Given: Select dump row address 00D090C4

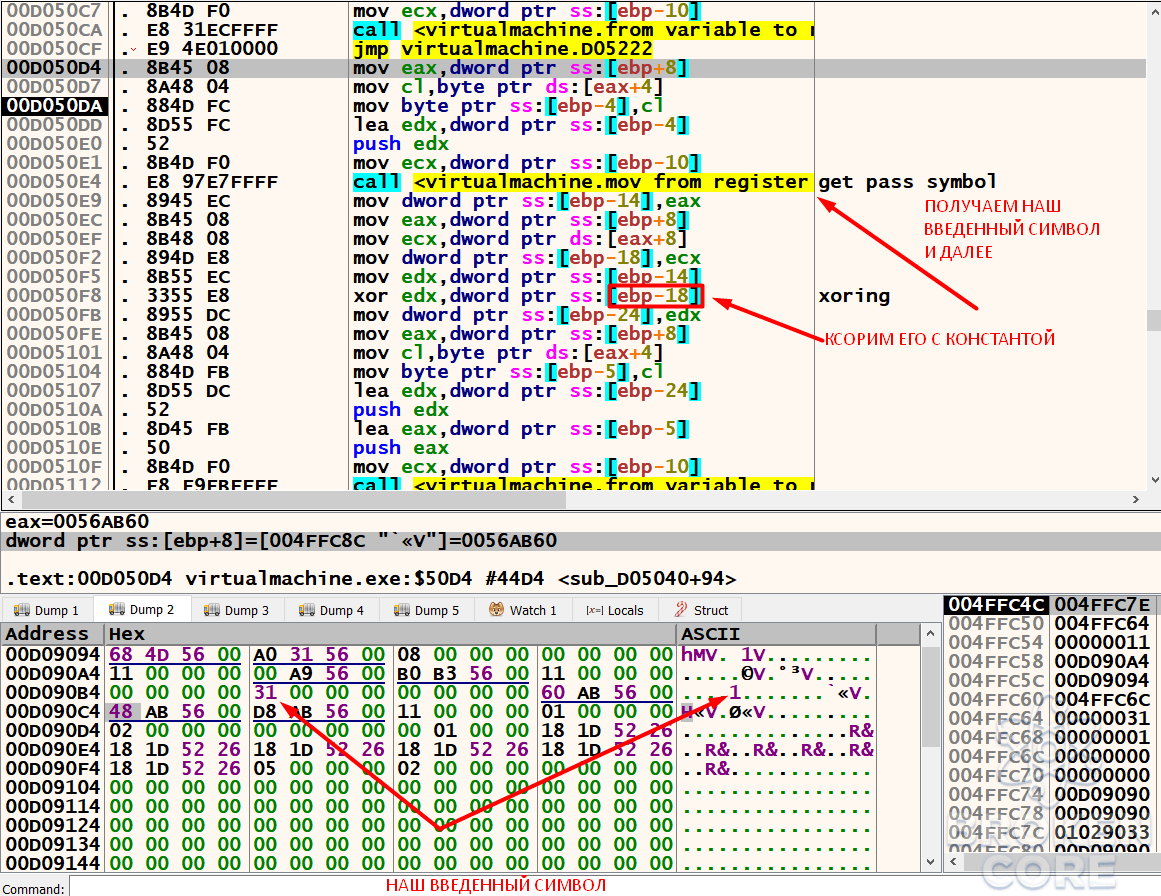Looking at the screenshot, I should click(x=53, y=712).
